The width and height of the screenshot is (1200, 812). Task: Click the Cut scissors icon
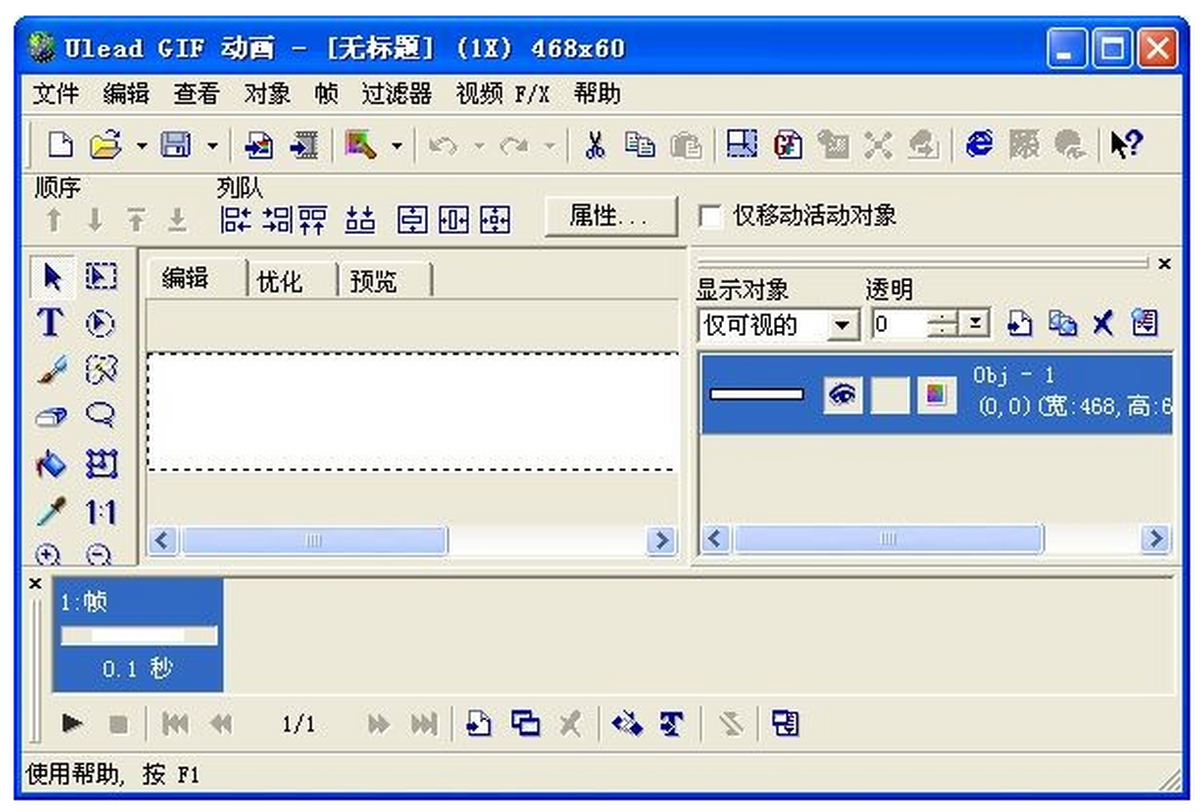click(595, 146)
